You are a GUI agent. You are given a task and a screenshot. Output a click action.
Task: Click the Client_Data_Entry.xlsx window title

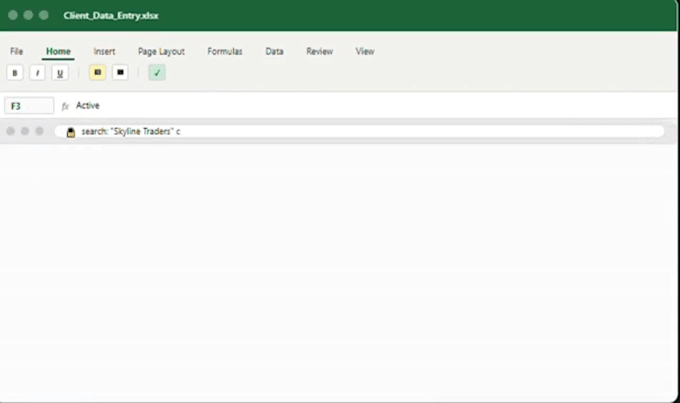coord(111,16)
